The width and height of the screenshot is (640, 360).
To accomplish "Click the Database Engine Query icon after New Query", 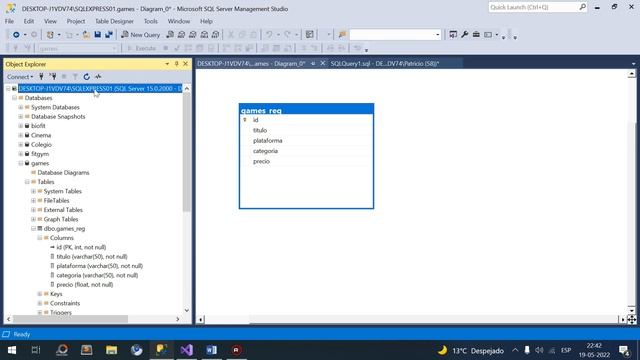I will coord(170,35).
